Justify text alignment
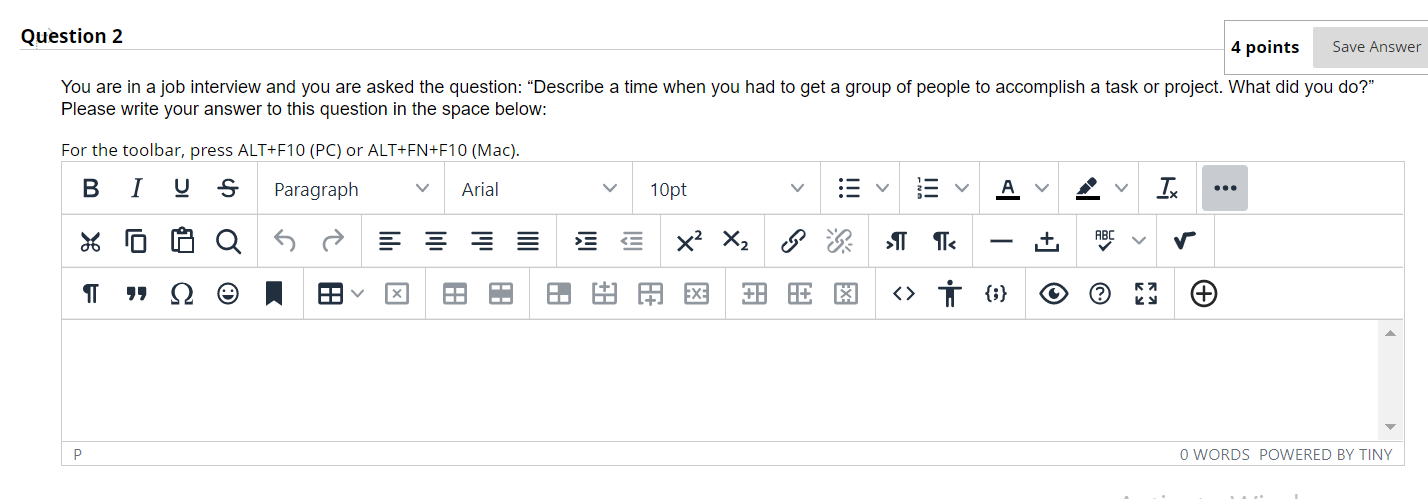The image size is (1428, 499). [528, 241]
